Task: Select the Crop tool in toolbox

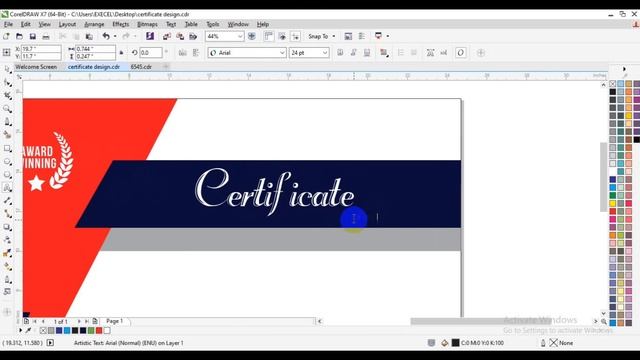Action: 7,96
